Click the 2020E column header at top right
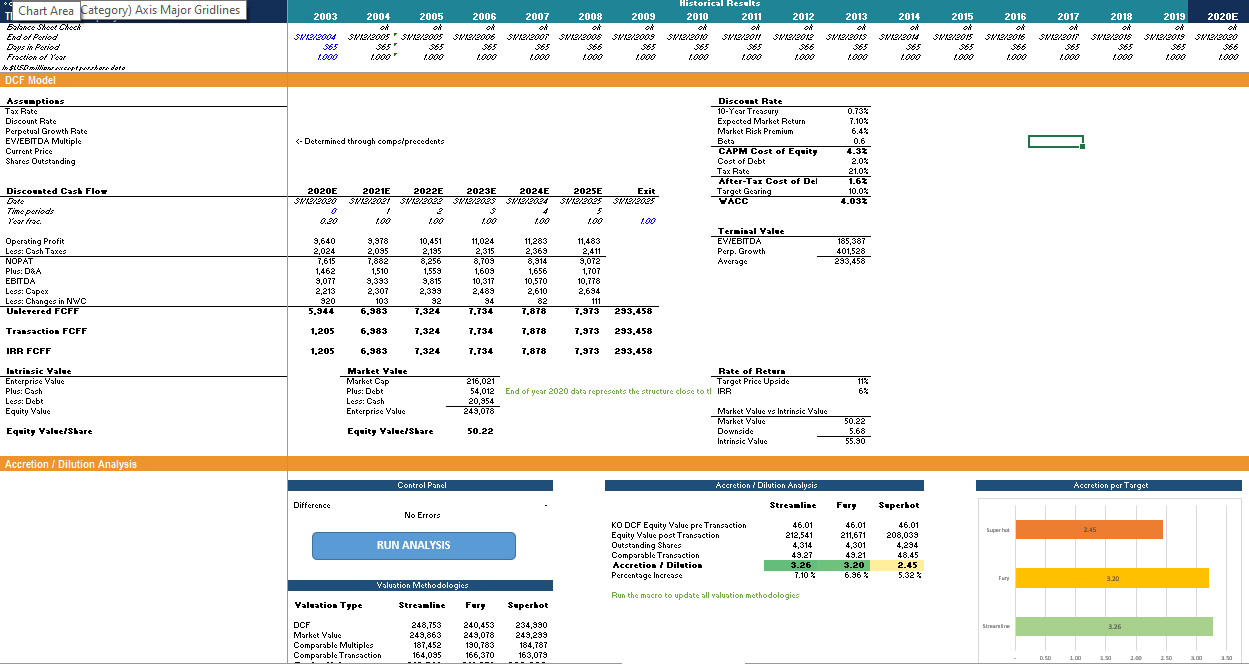This screenshot has width=1249, height=664. (x=1222, y=17)
